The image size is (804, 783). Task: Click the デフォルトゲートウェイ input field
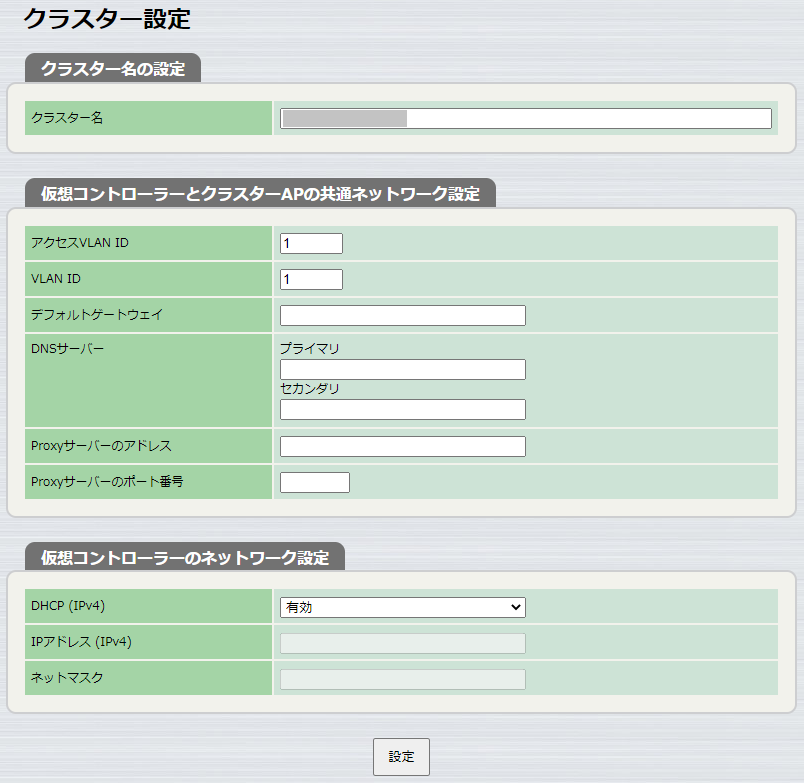tap(402, 315)
